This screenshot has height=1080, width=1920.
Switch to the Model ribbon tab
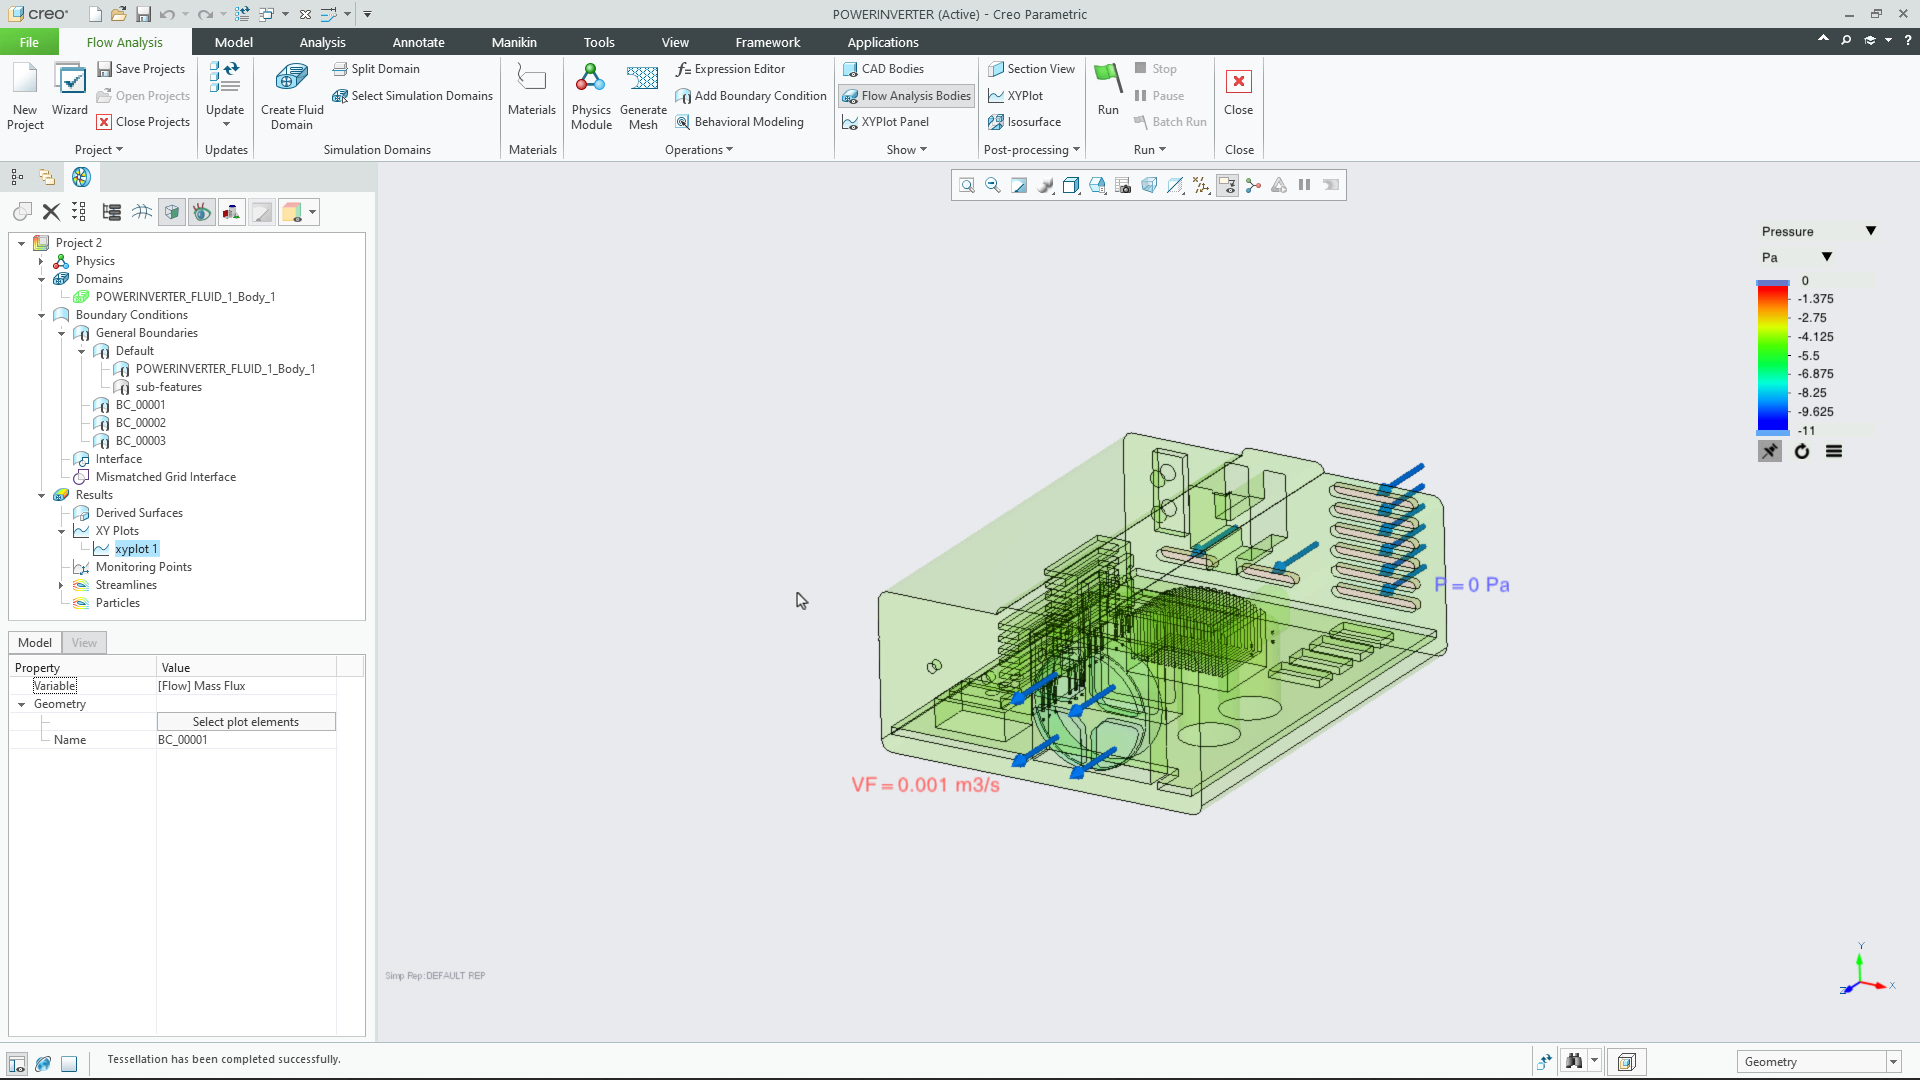tap(233, 42)
